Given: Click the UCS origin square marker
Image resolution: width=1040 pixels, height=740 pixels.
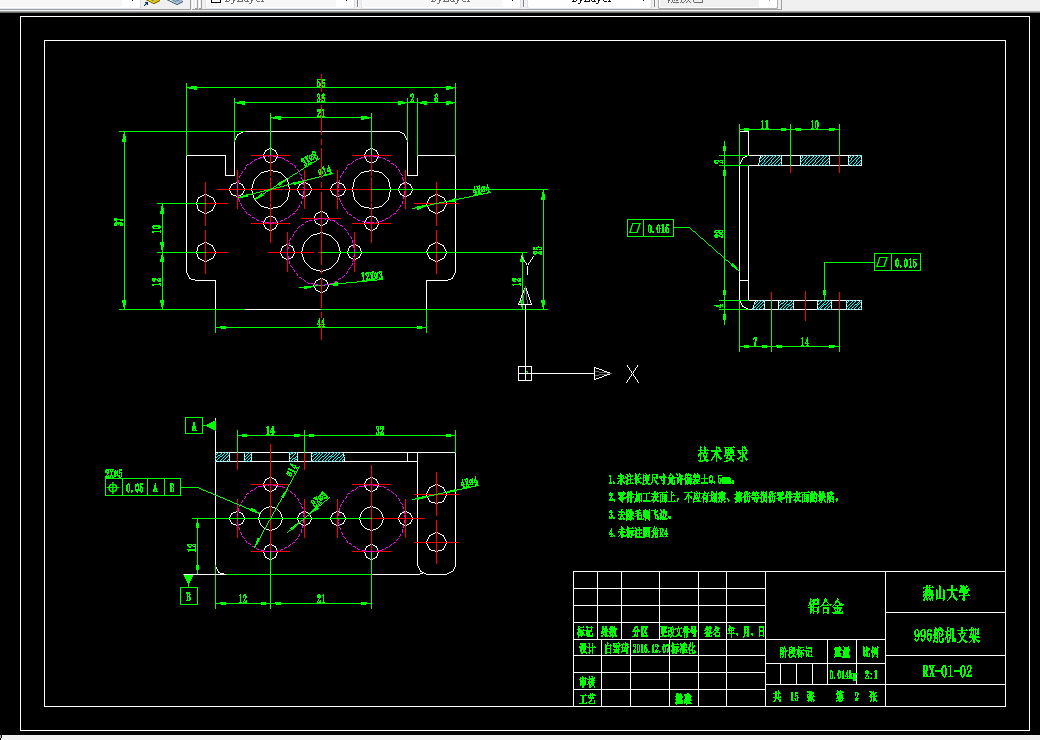Looking at the screenshot, I should [x=525, y=373].
